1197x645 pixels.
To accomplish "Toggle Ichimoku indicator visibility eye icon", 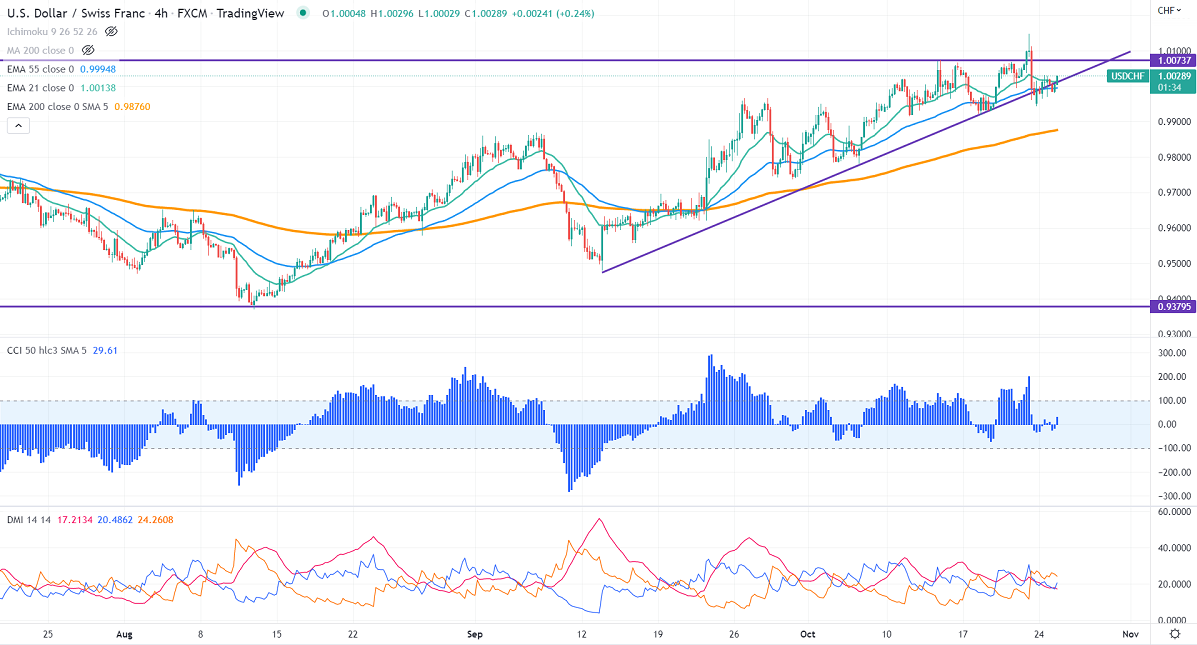I will (111, 31).
